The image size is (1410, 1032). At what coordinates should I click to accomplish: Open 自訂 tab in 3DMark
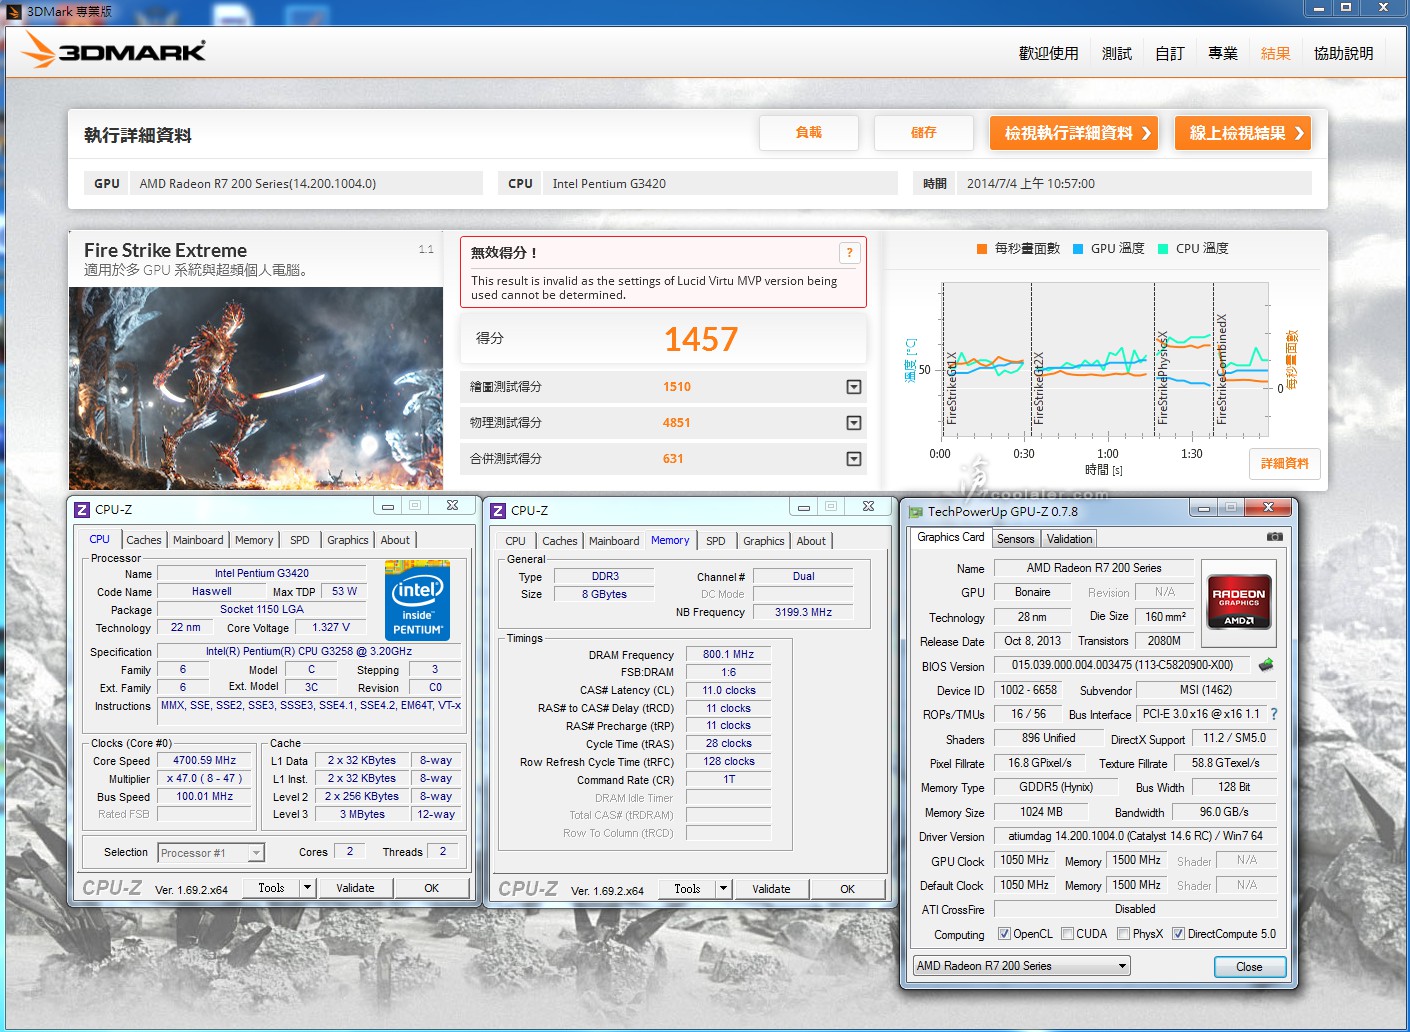pyautogui.click(x=1170, y=54)
